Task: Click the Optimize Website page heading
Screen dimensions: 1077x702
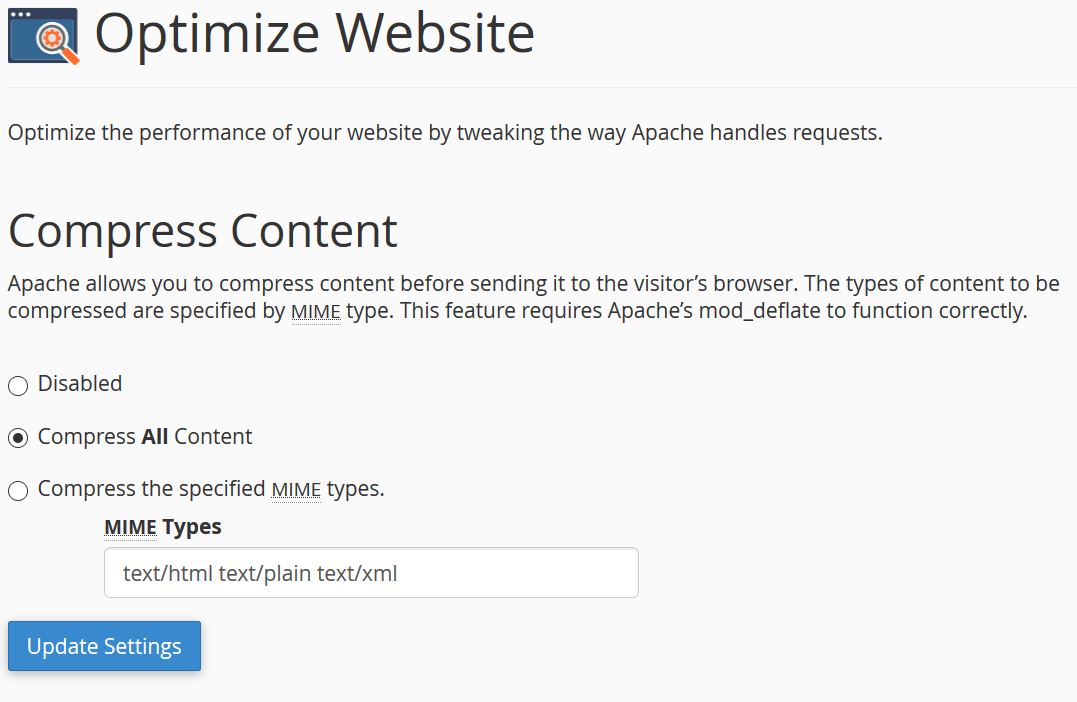Action: click(x=314, y=34)
